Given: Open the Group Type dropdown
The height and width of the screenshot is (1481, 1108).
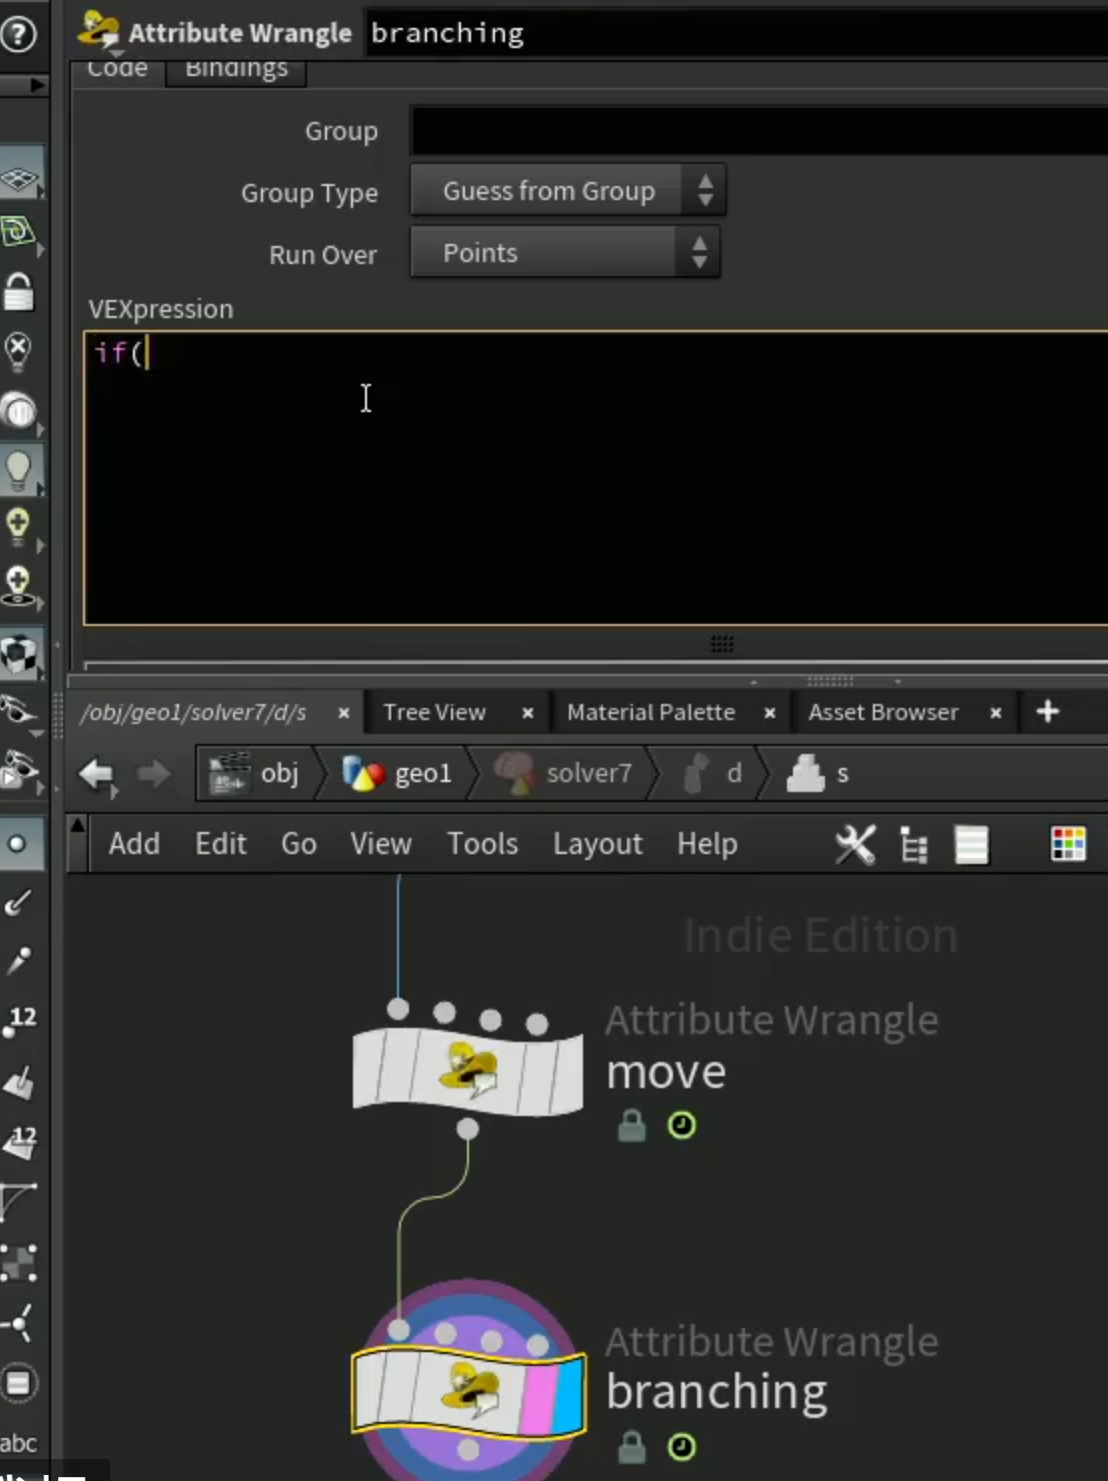Looking at the screenshot, I should [x=568, y=191].
